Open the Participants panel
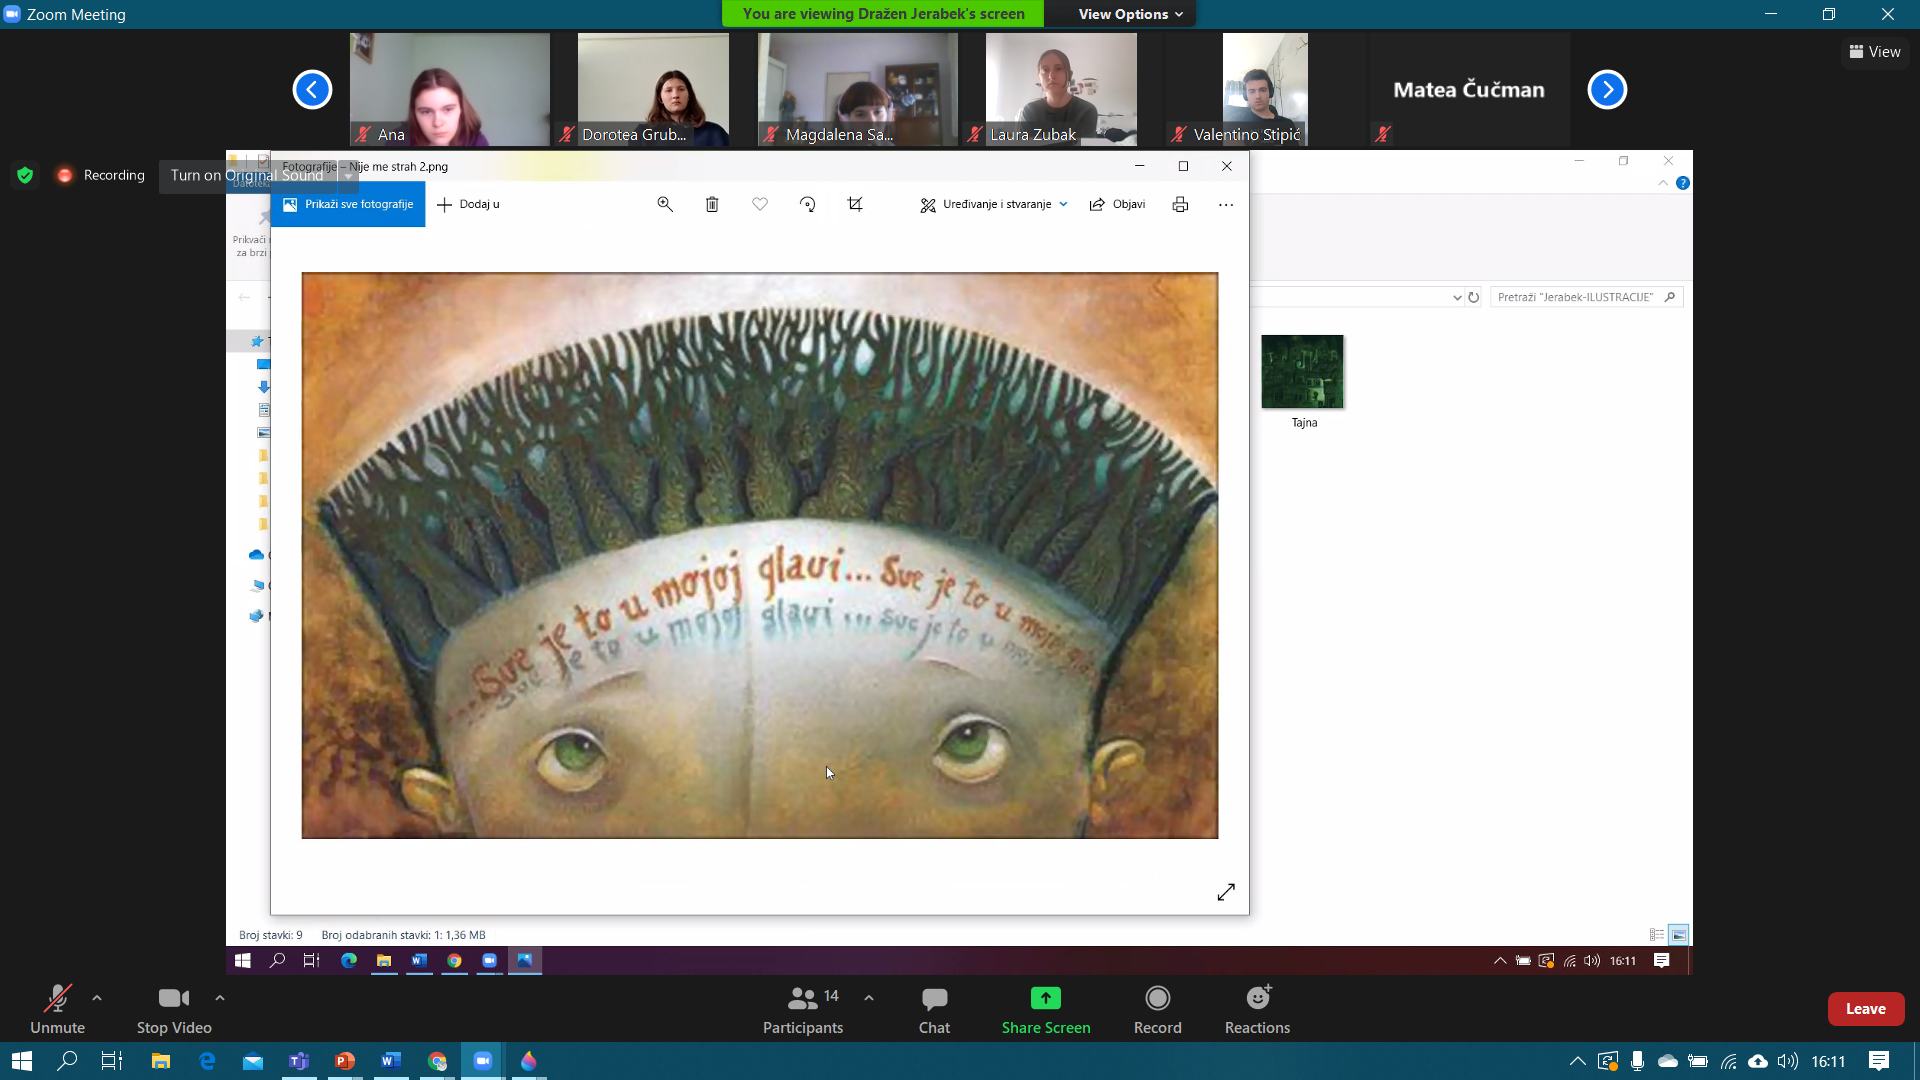The width and height of the screenshot is (1920, 1080). tap(803, 1009)
